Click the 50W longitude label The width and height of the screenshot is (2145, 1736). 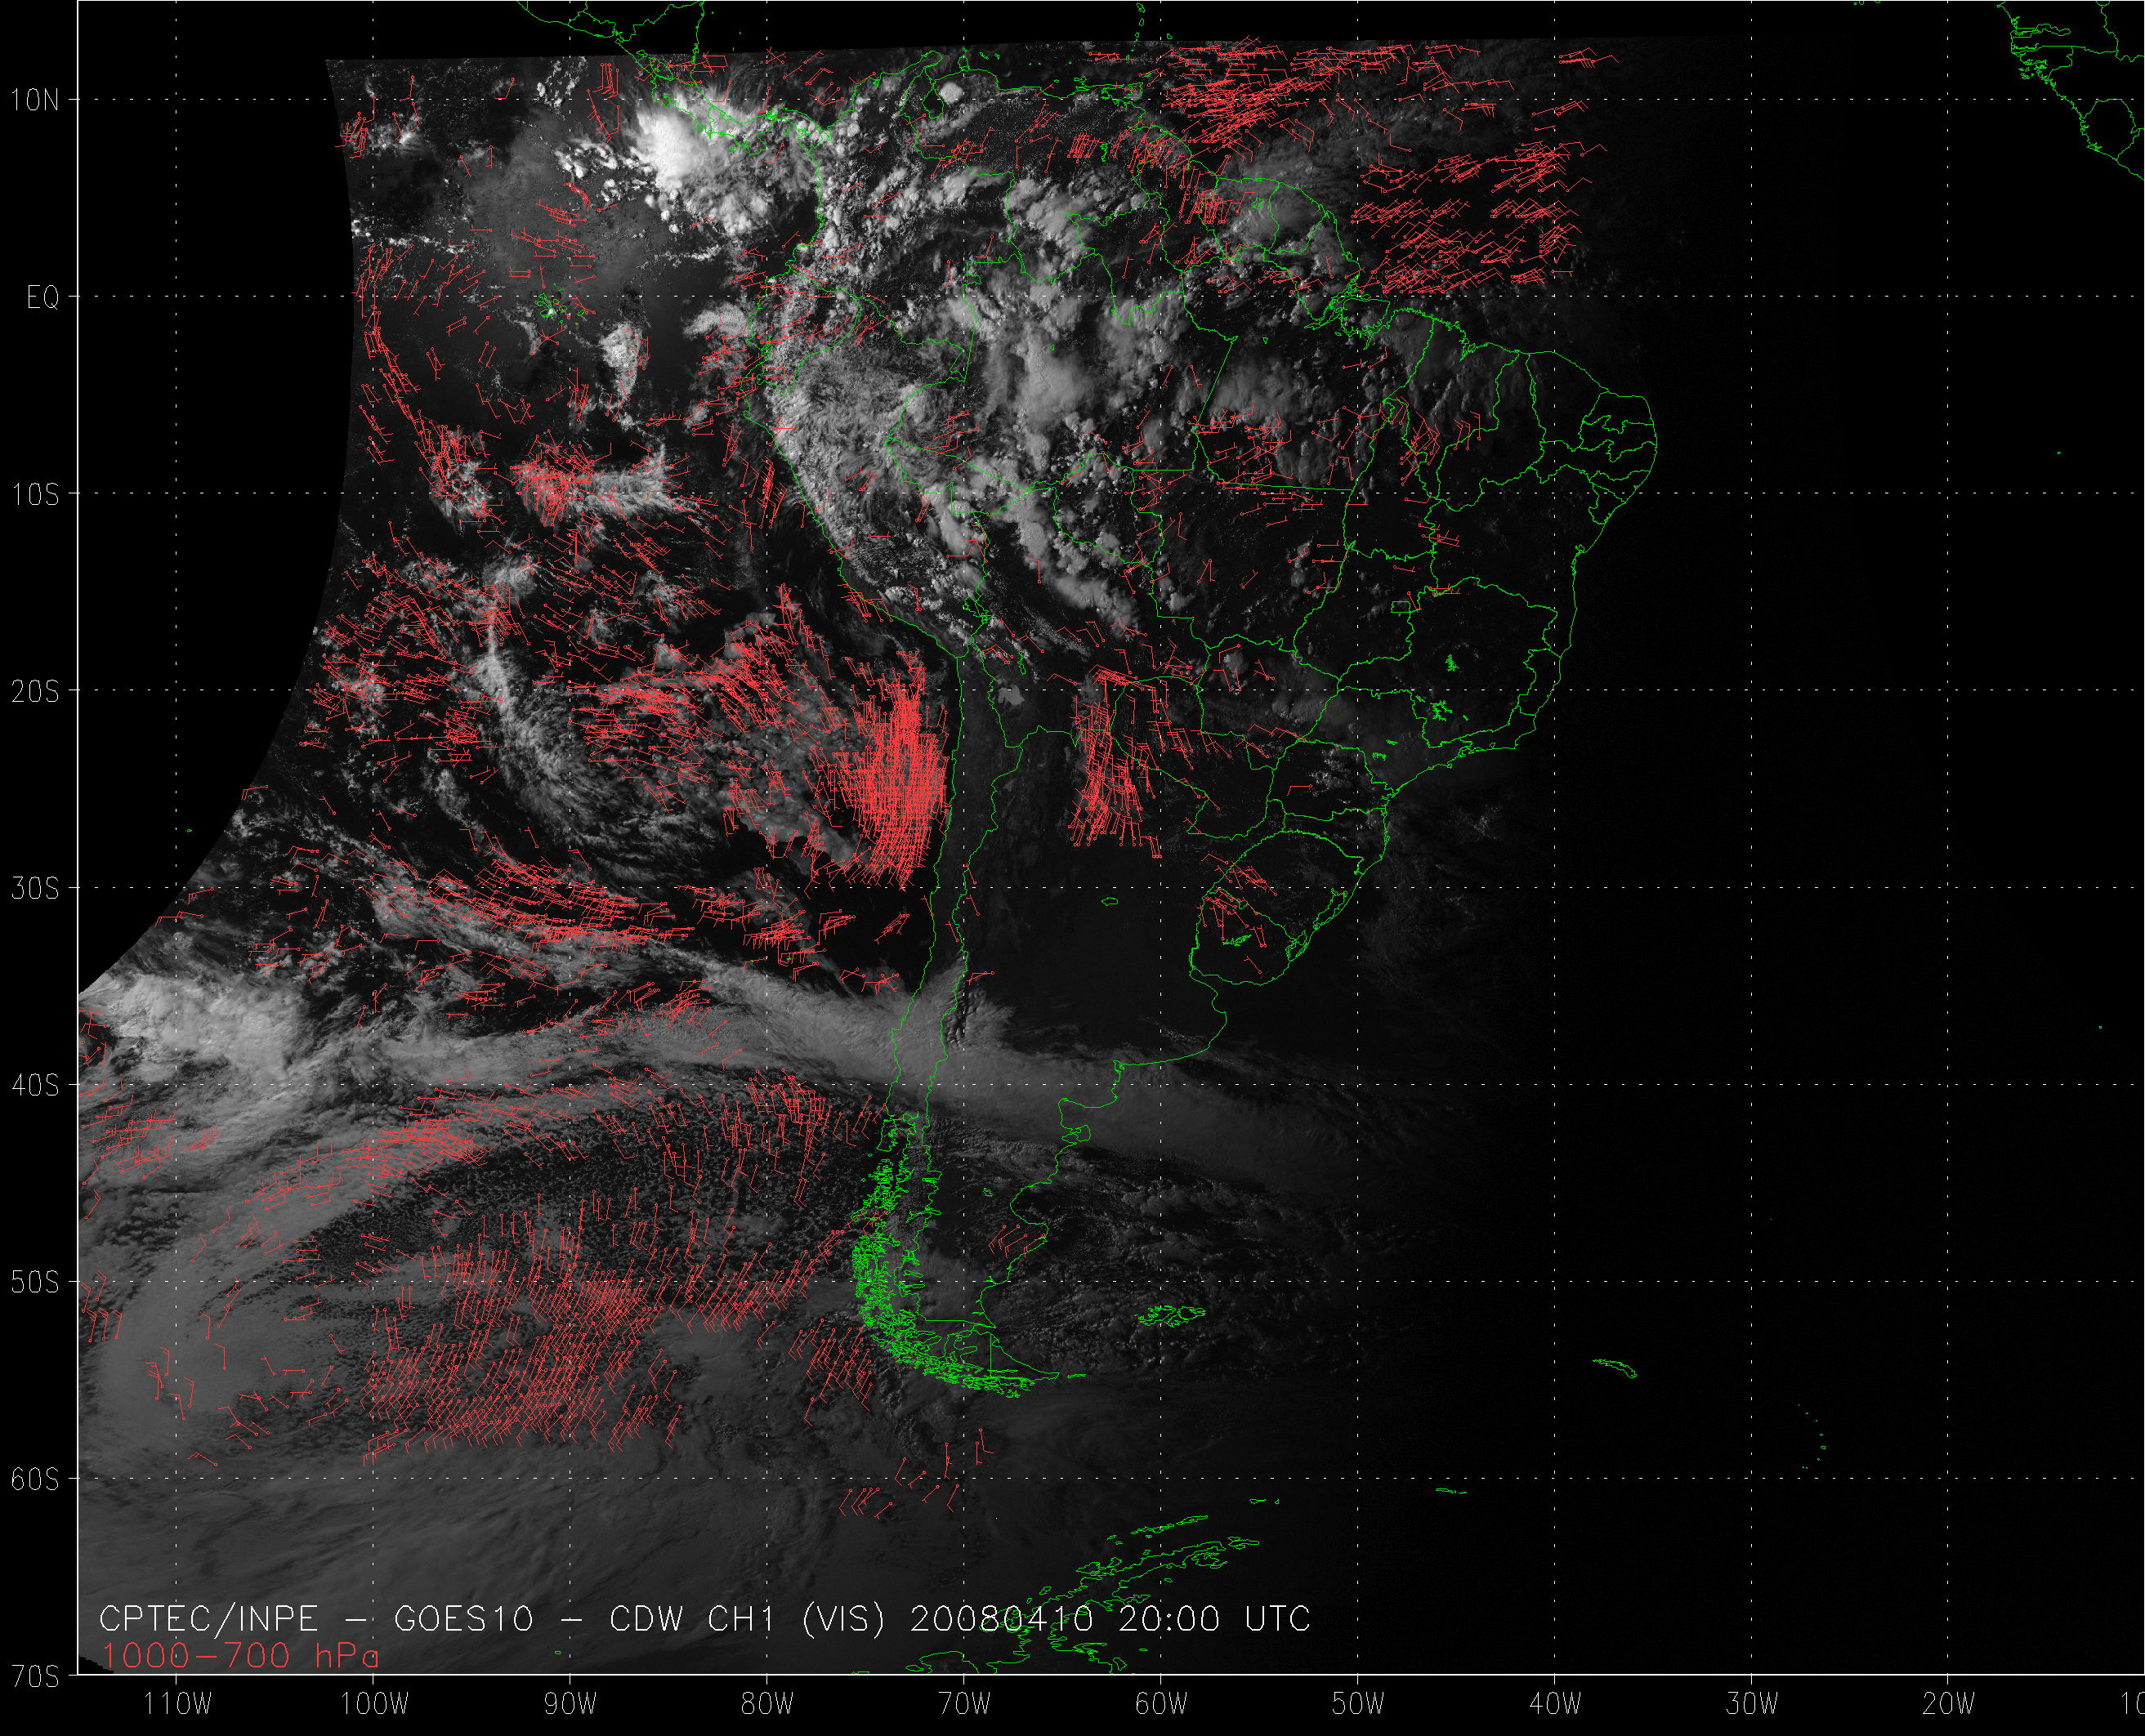1358,1704
